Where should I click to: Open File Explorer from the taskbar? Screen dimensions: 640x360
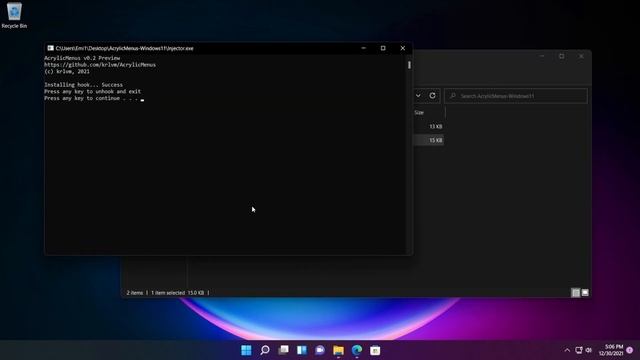338,350
